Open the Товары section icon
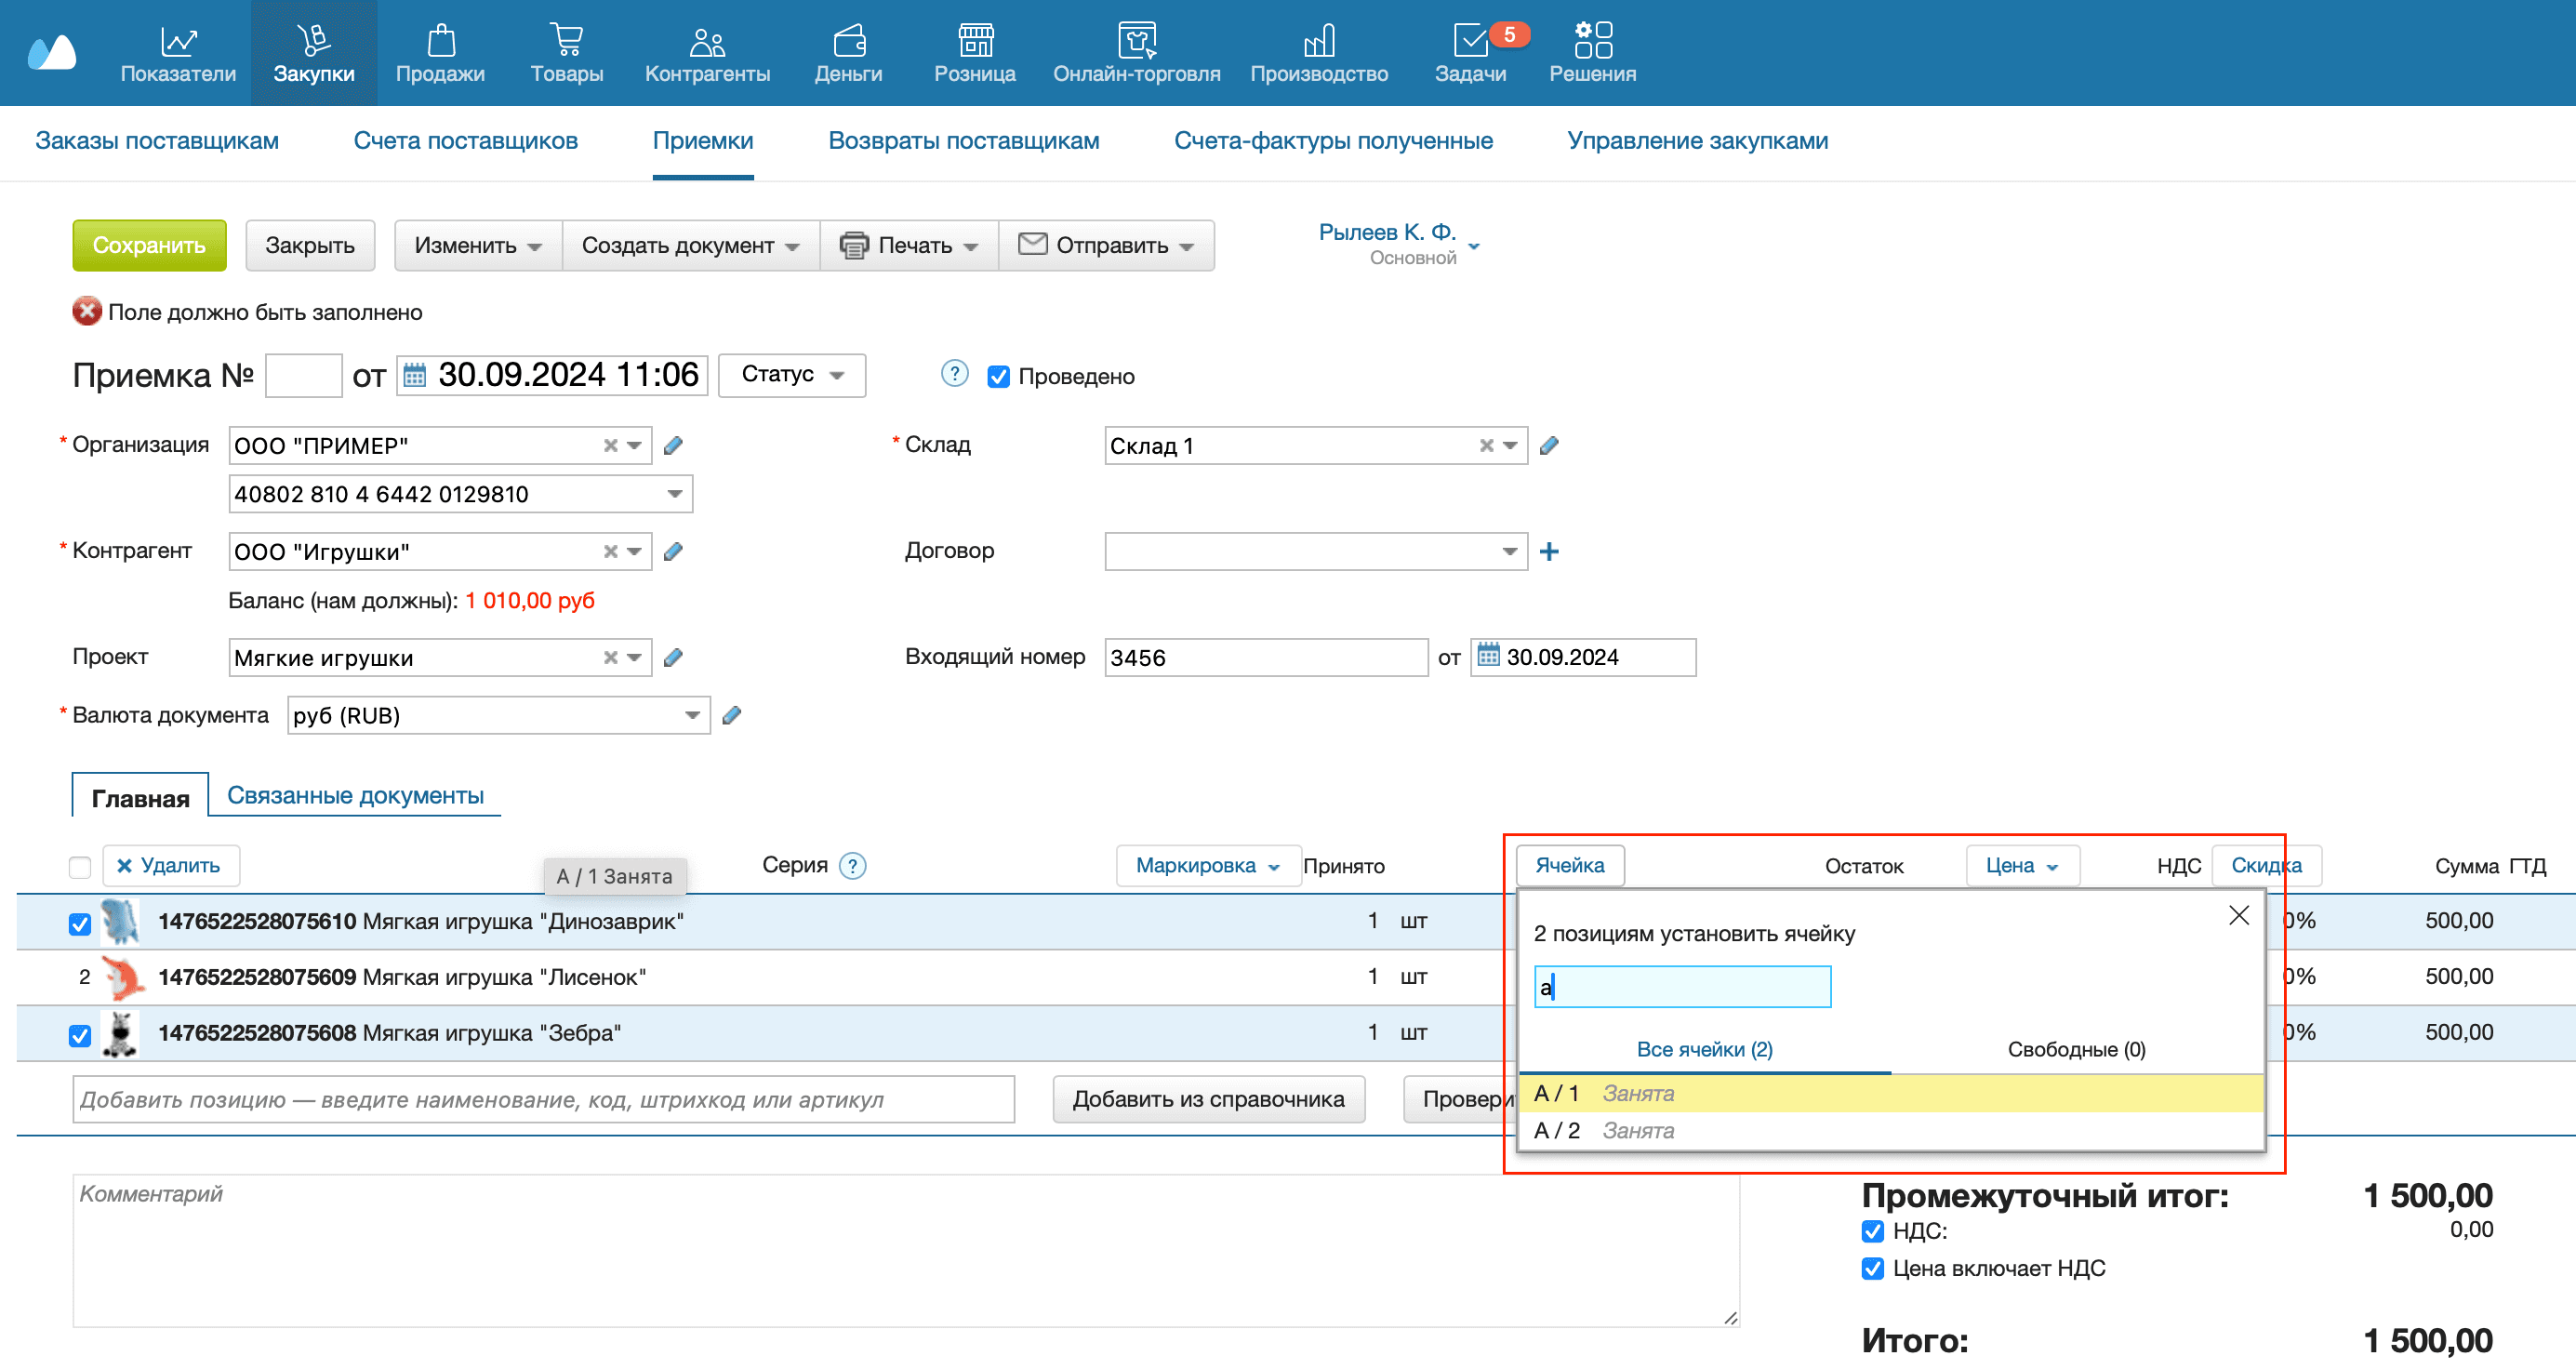The height and width of the screenshot is (1369, 2576). pos(566,40)
